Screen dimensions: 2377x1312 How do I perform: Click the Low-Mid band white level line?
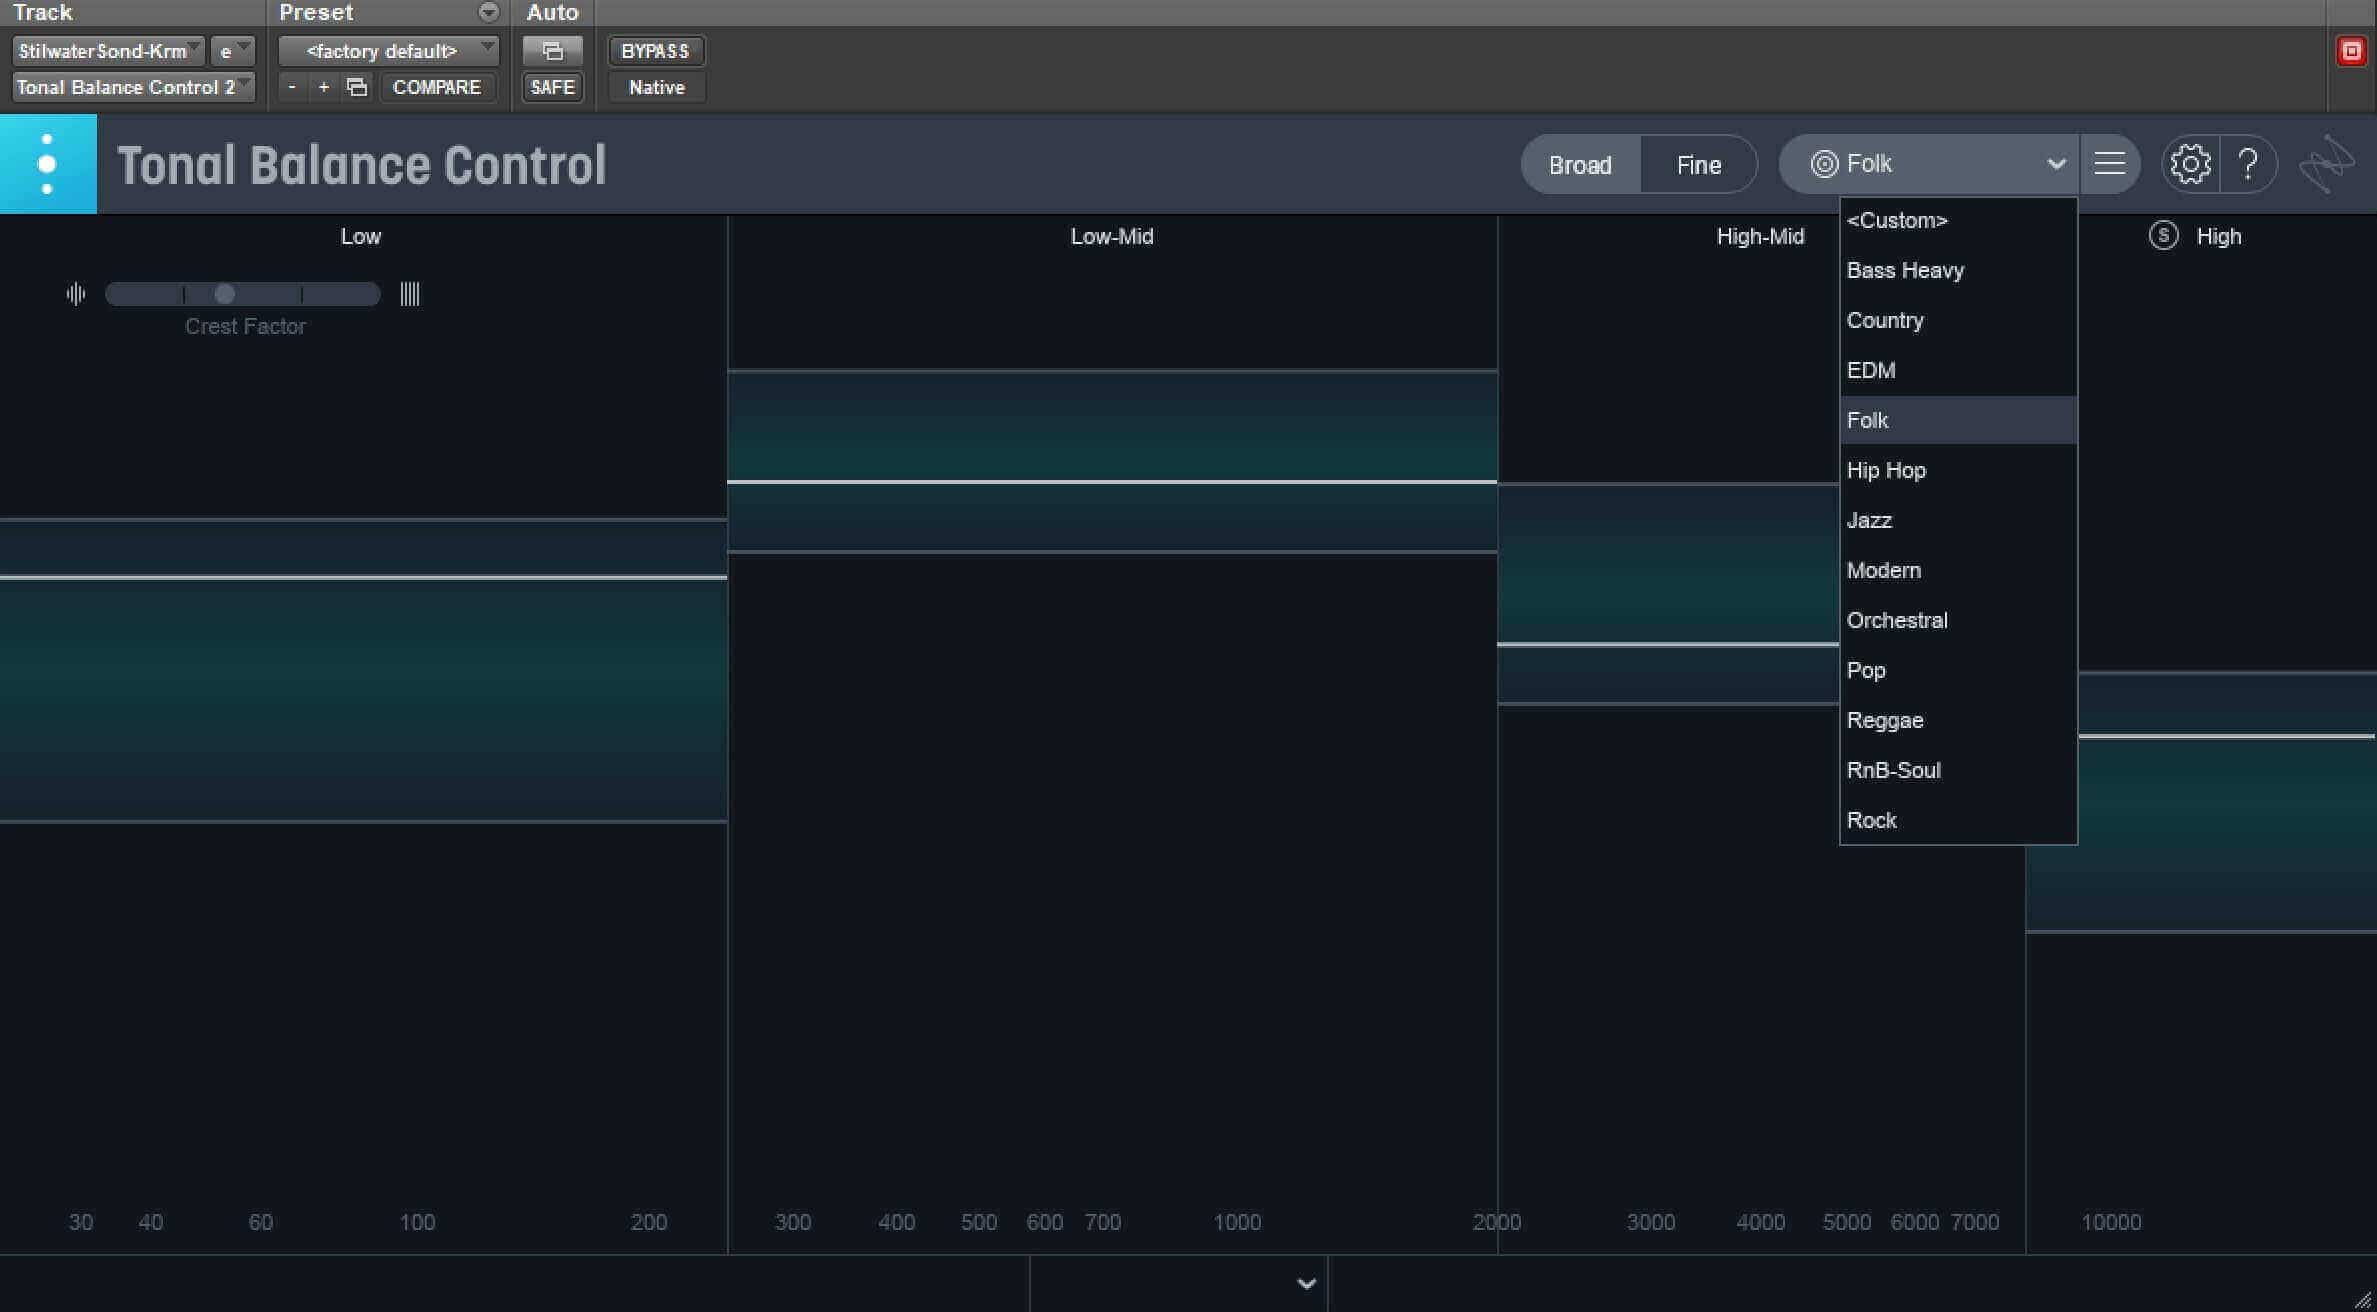pyautogui.click(x=1112, y=482)
